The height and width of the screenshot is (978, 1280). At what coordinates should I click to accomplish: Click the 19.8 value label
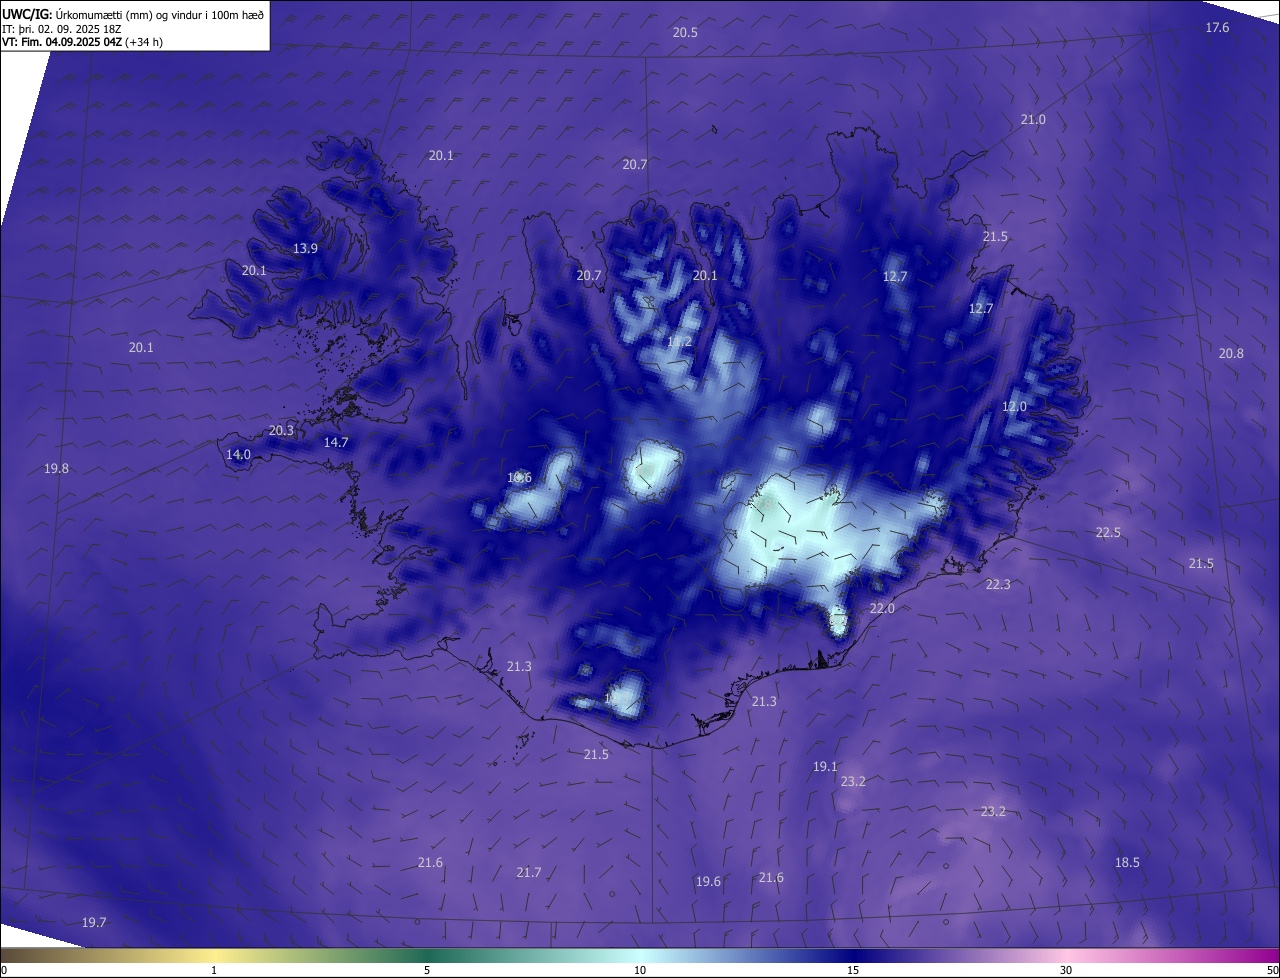click(57, 469)
